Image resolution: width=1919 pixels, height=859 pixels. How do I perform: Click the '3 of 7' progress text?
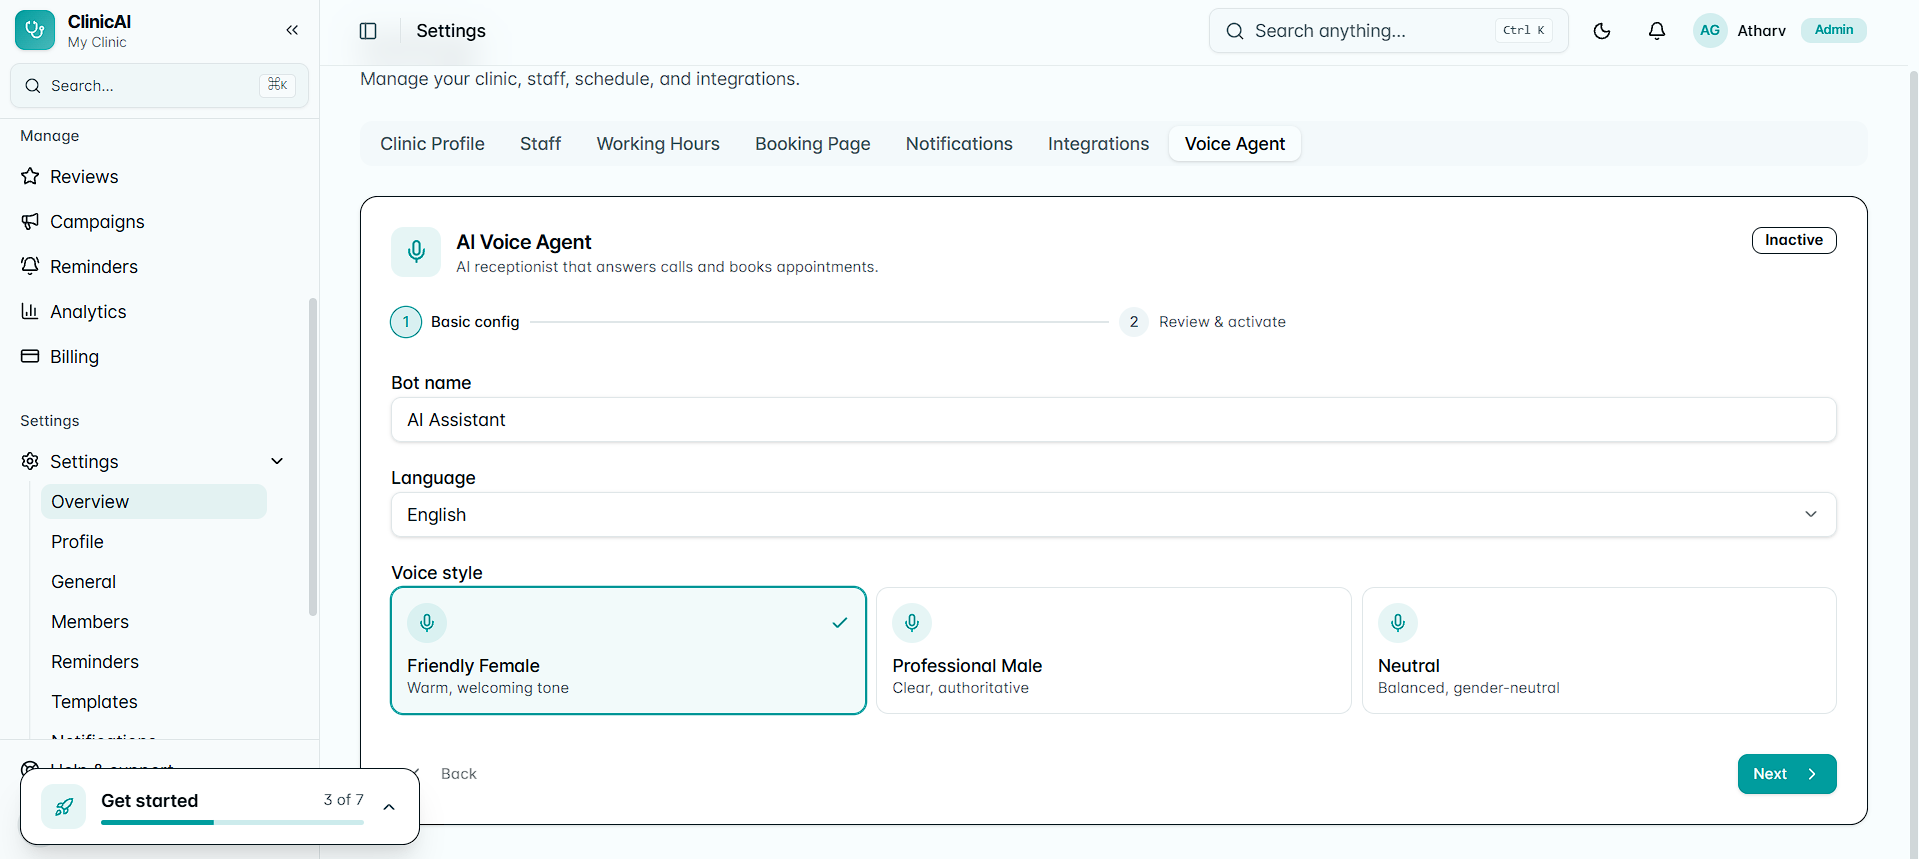click(343, 799)
